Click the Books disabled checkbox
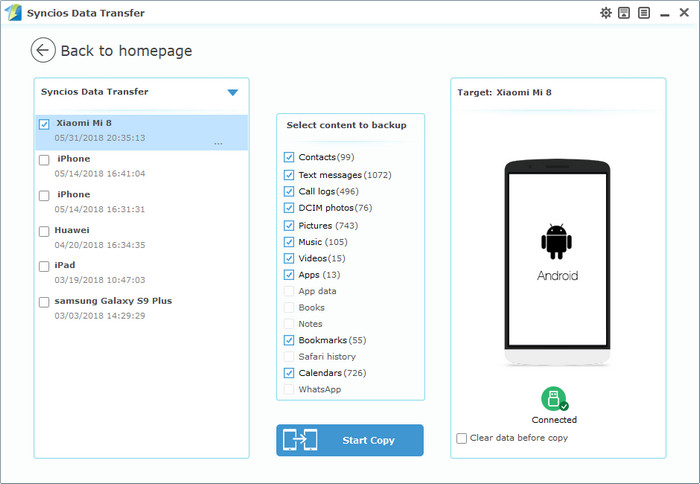The height and width of the screenshot is (484, 700). pos(289,308)
